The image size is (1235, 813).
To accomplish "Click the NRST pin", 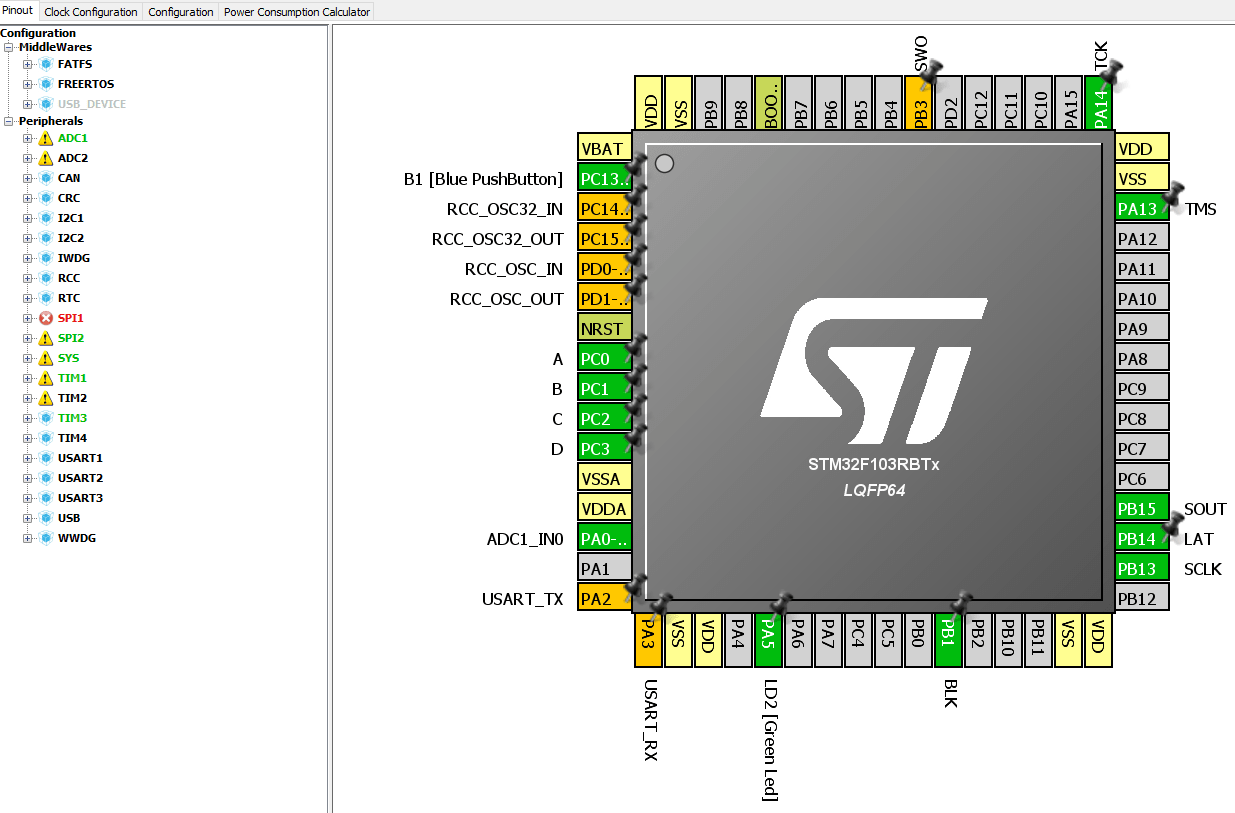I will [605, 329].
